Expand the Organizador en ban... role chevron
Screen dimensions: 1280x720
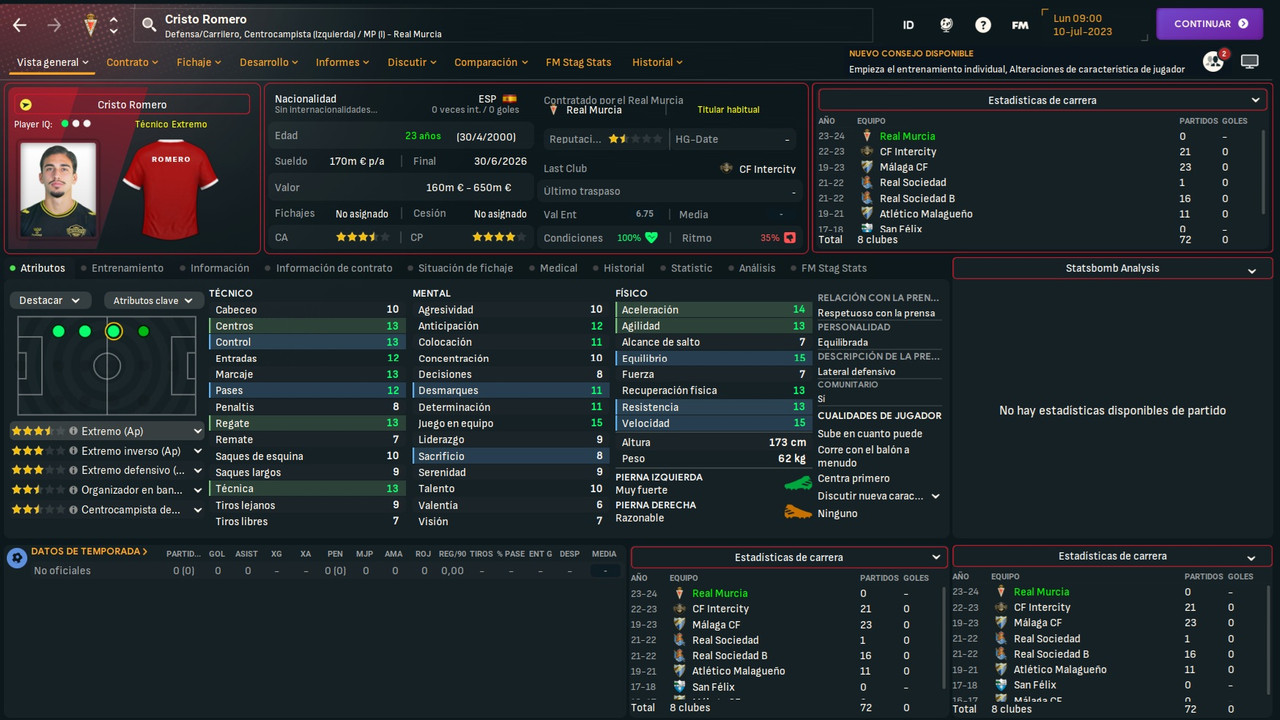coord(198,490)
